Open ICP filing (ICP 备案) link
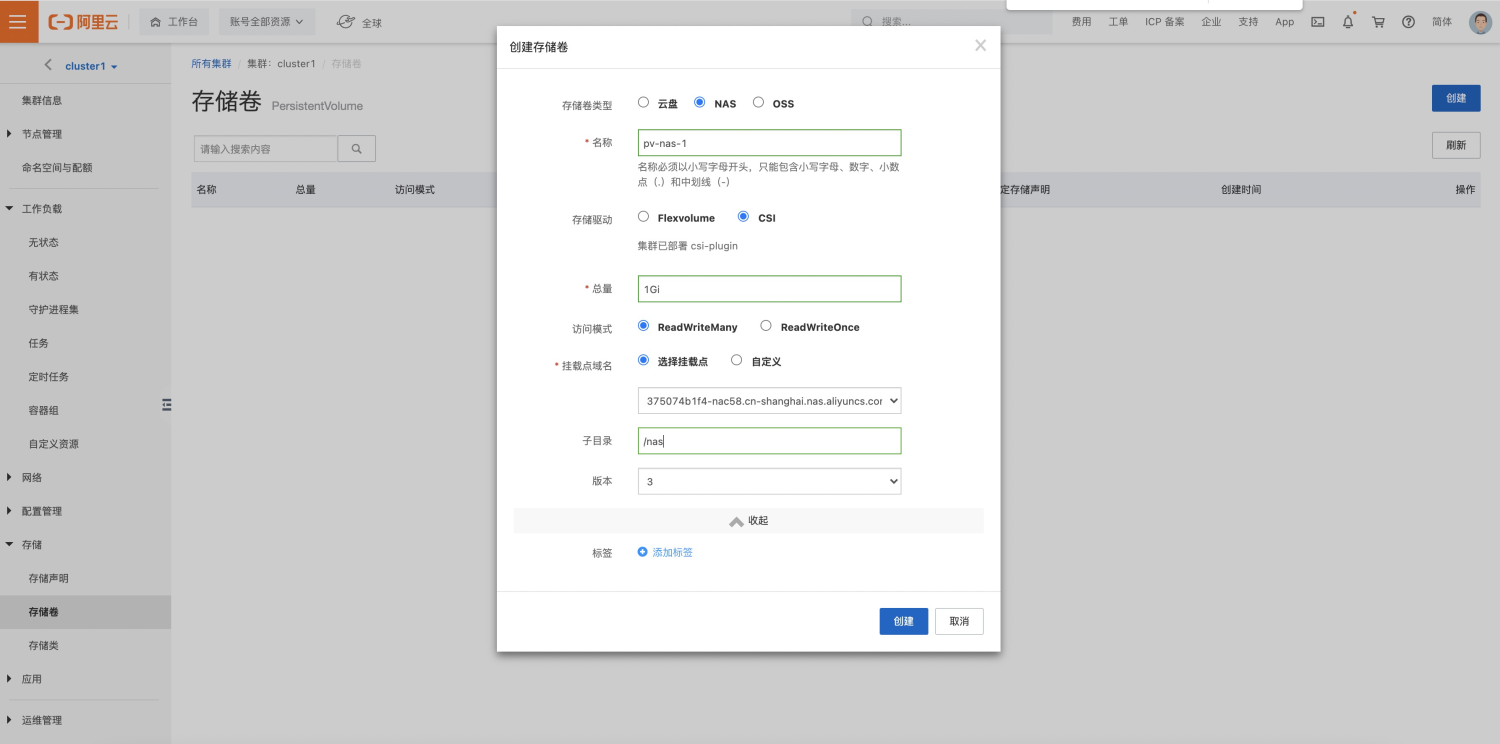Screen dimensions: 1500x744 (x=1165, y=22)
